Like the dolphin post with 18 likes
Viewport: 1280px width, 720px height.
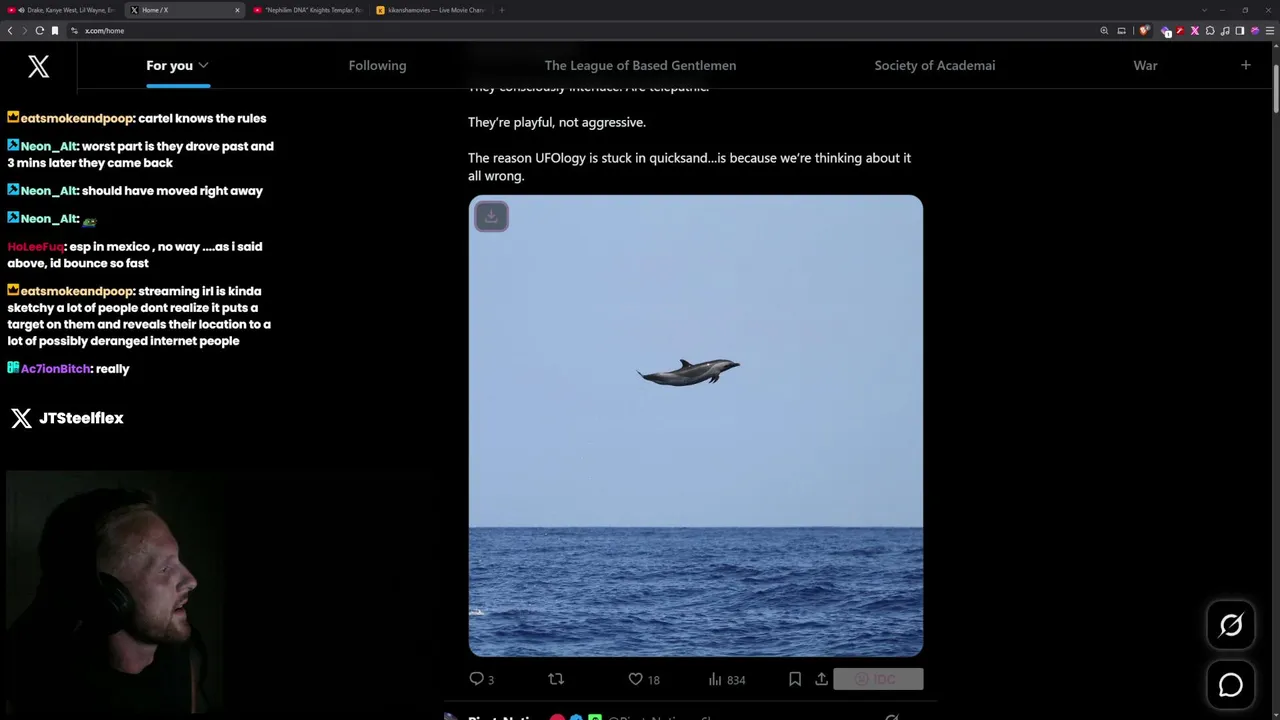[x=643, y=679]
